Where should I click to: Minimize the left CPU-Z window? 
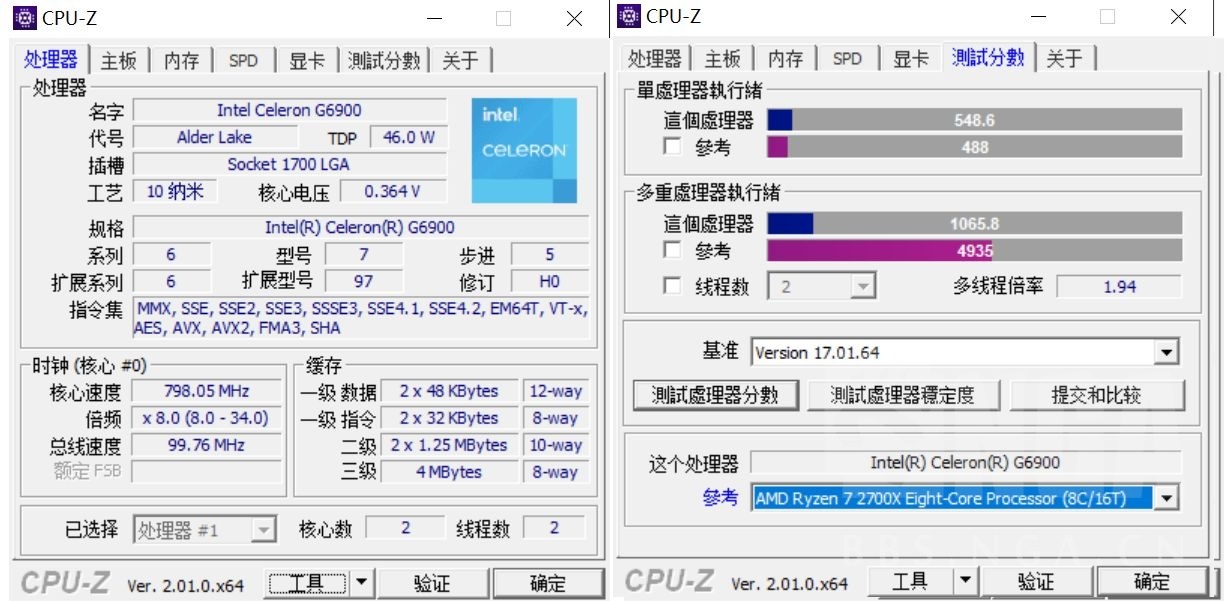pyautogui.click(x=433, y=19)
